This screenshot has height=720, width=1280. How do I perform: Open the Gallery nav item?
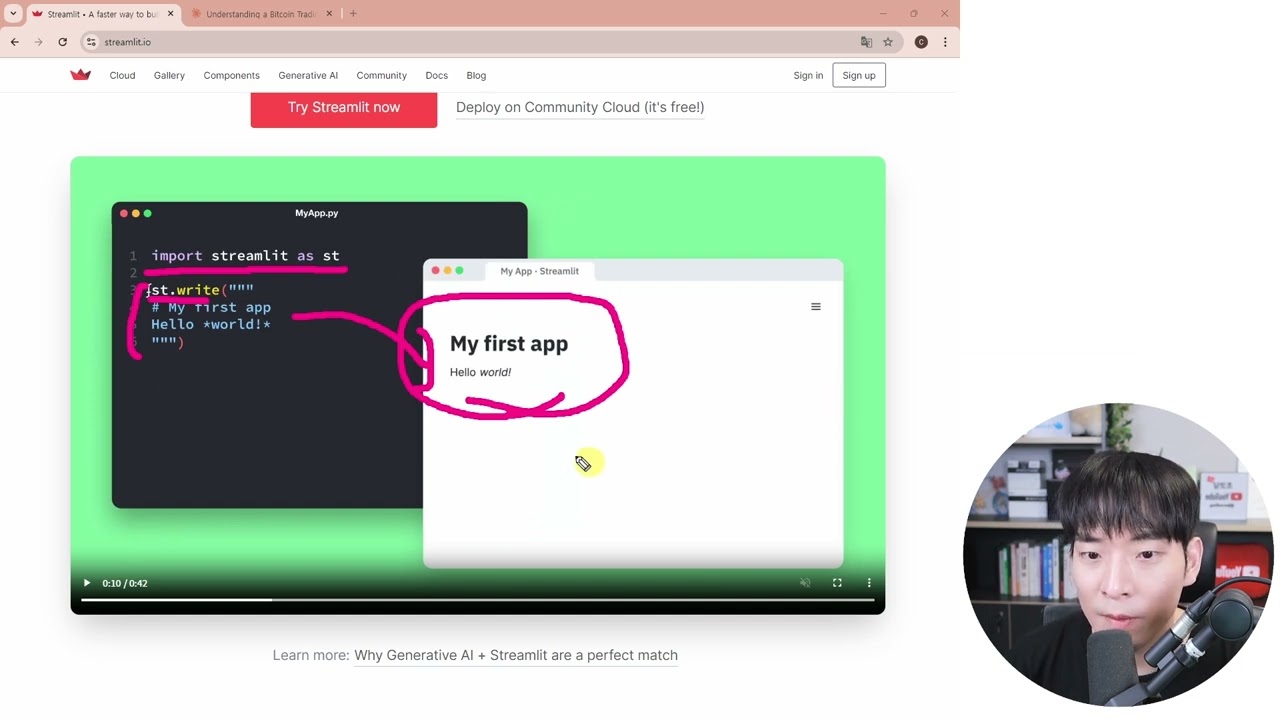169,75
